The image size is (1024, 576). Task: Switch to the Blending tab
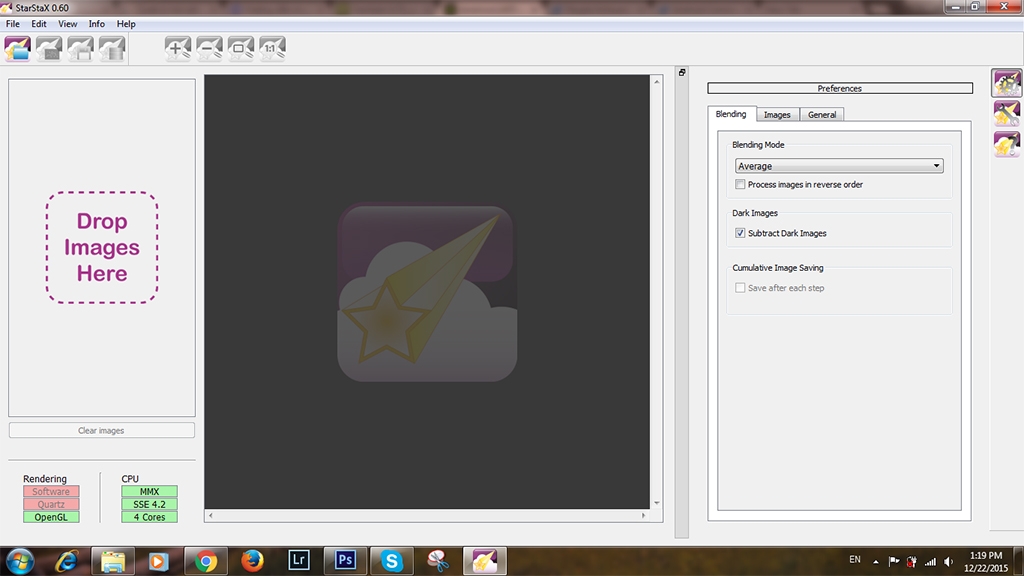tap(731, 114)
